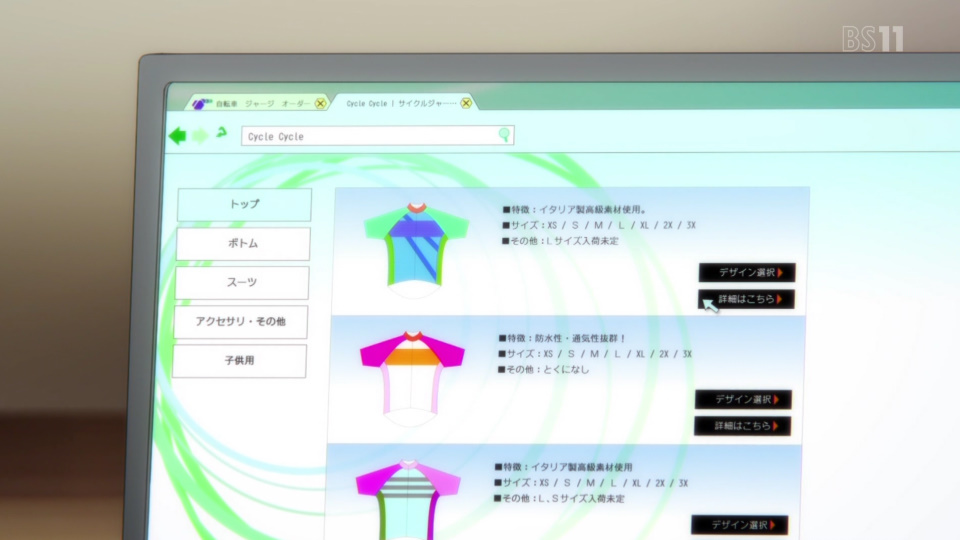Image resolution: width=960 pixels, height=540 pixels.
Task: Click the text その他：L、Sサイズ入荷未定
Action: point(560,499)
